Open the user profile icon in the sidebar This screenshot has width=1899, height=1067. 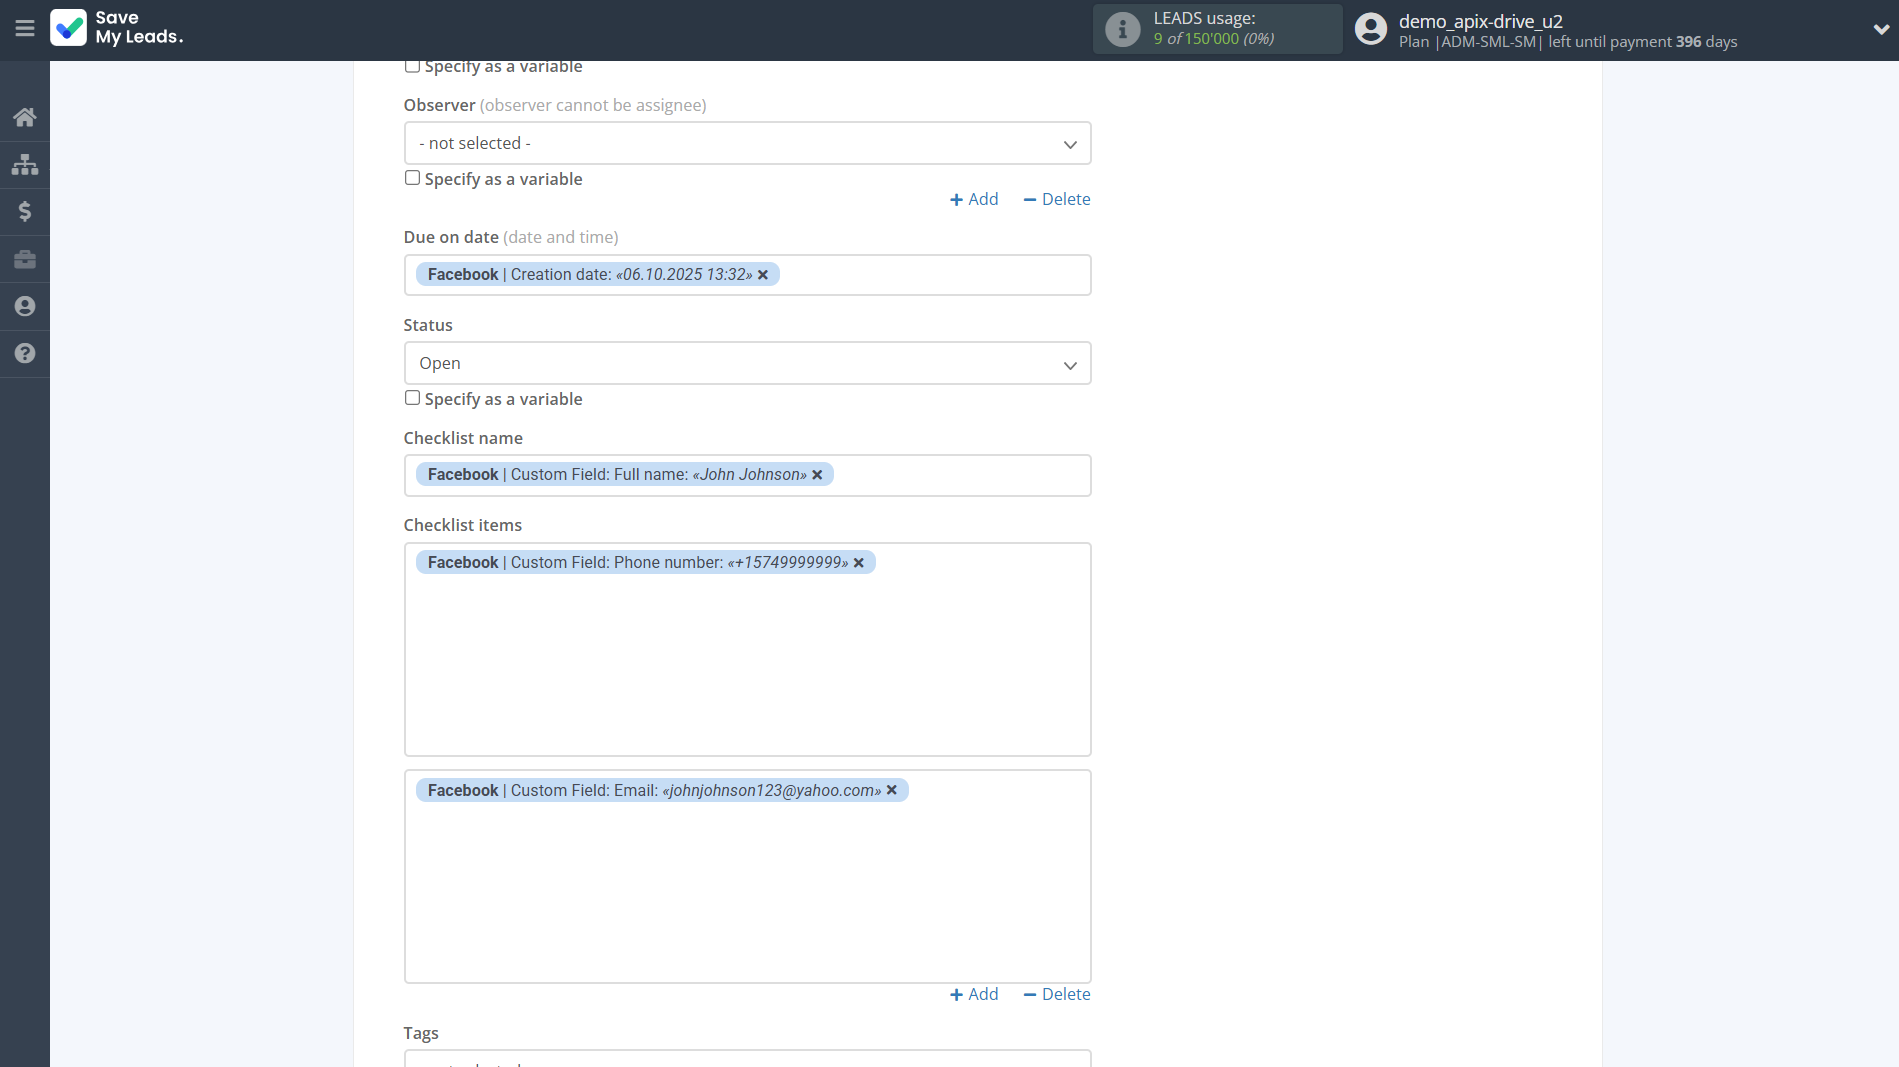(25, 306)
